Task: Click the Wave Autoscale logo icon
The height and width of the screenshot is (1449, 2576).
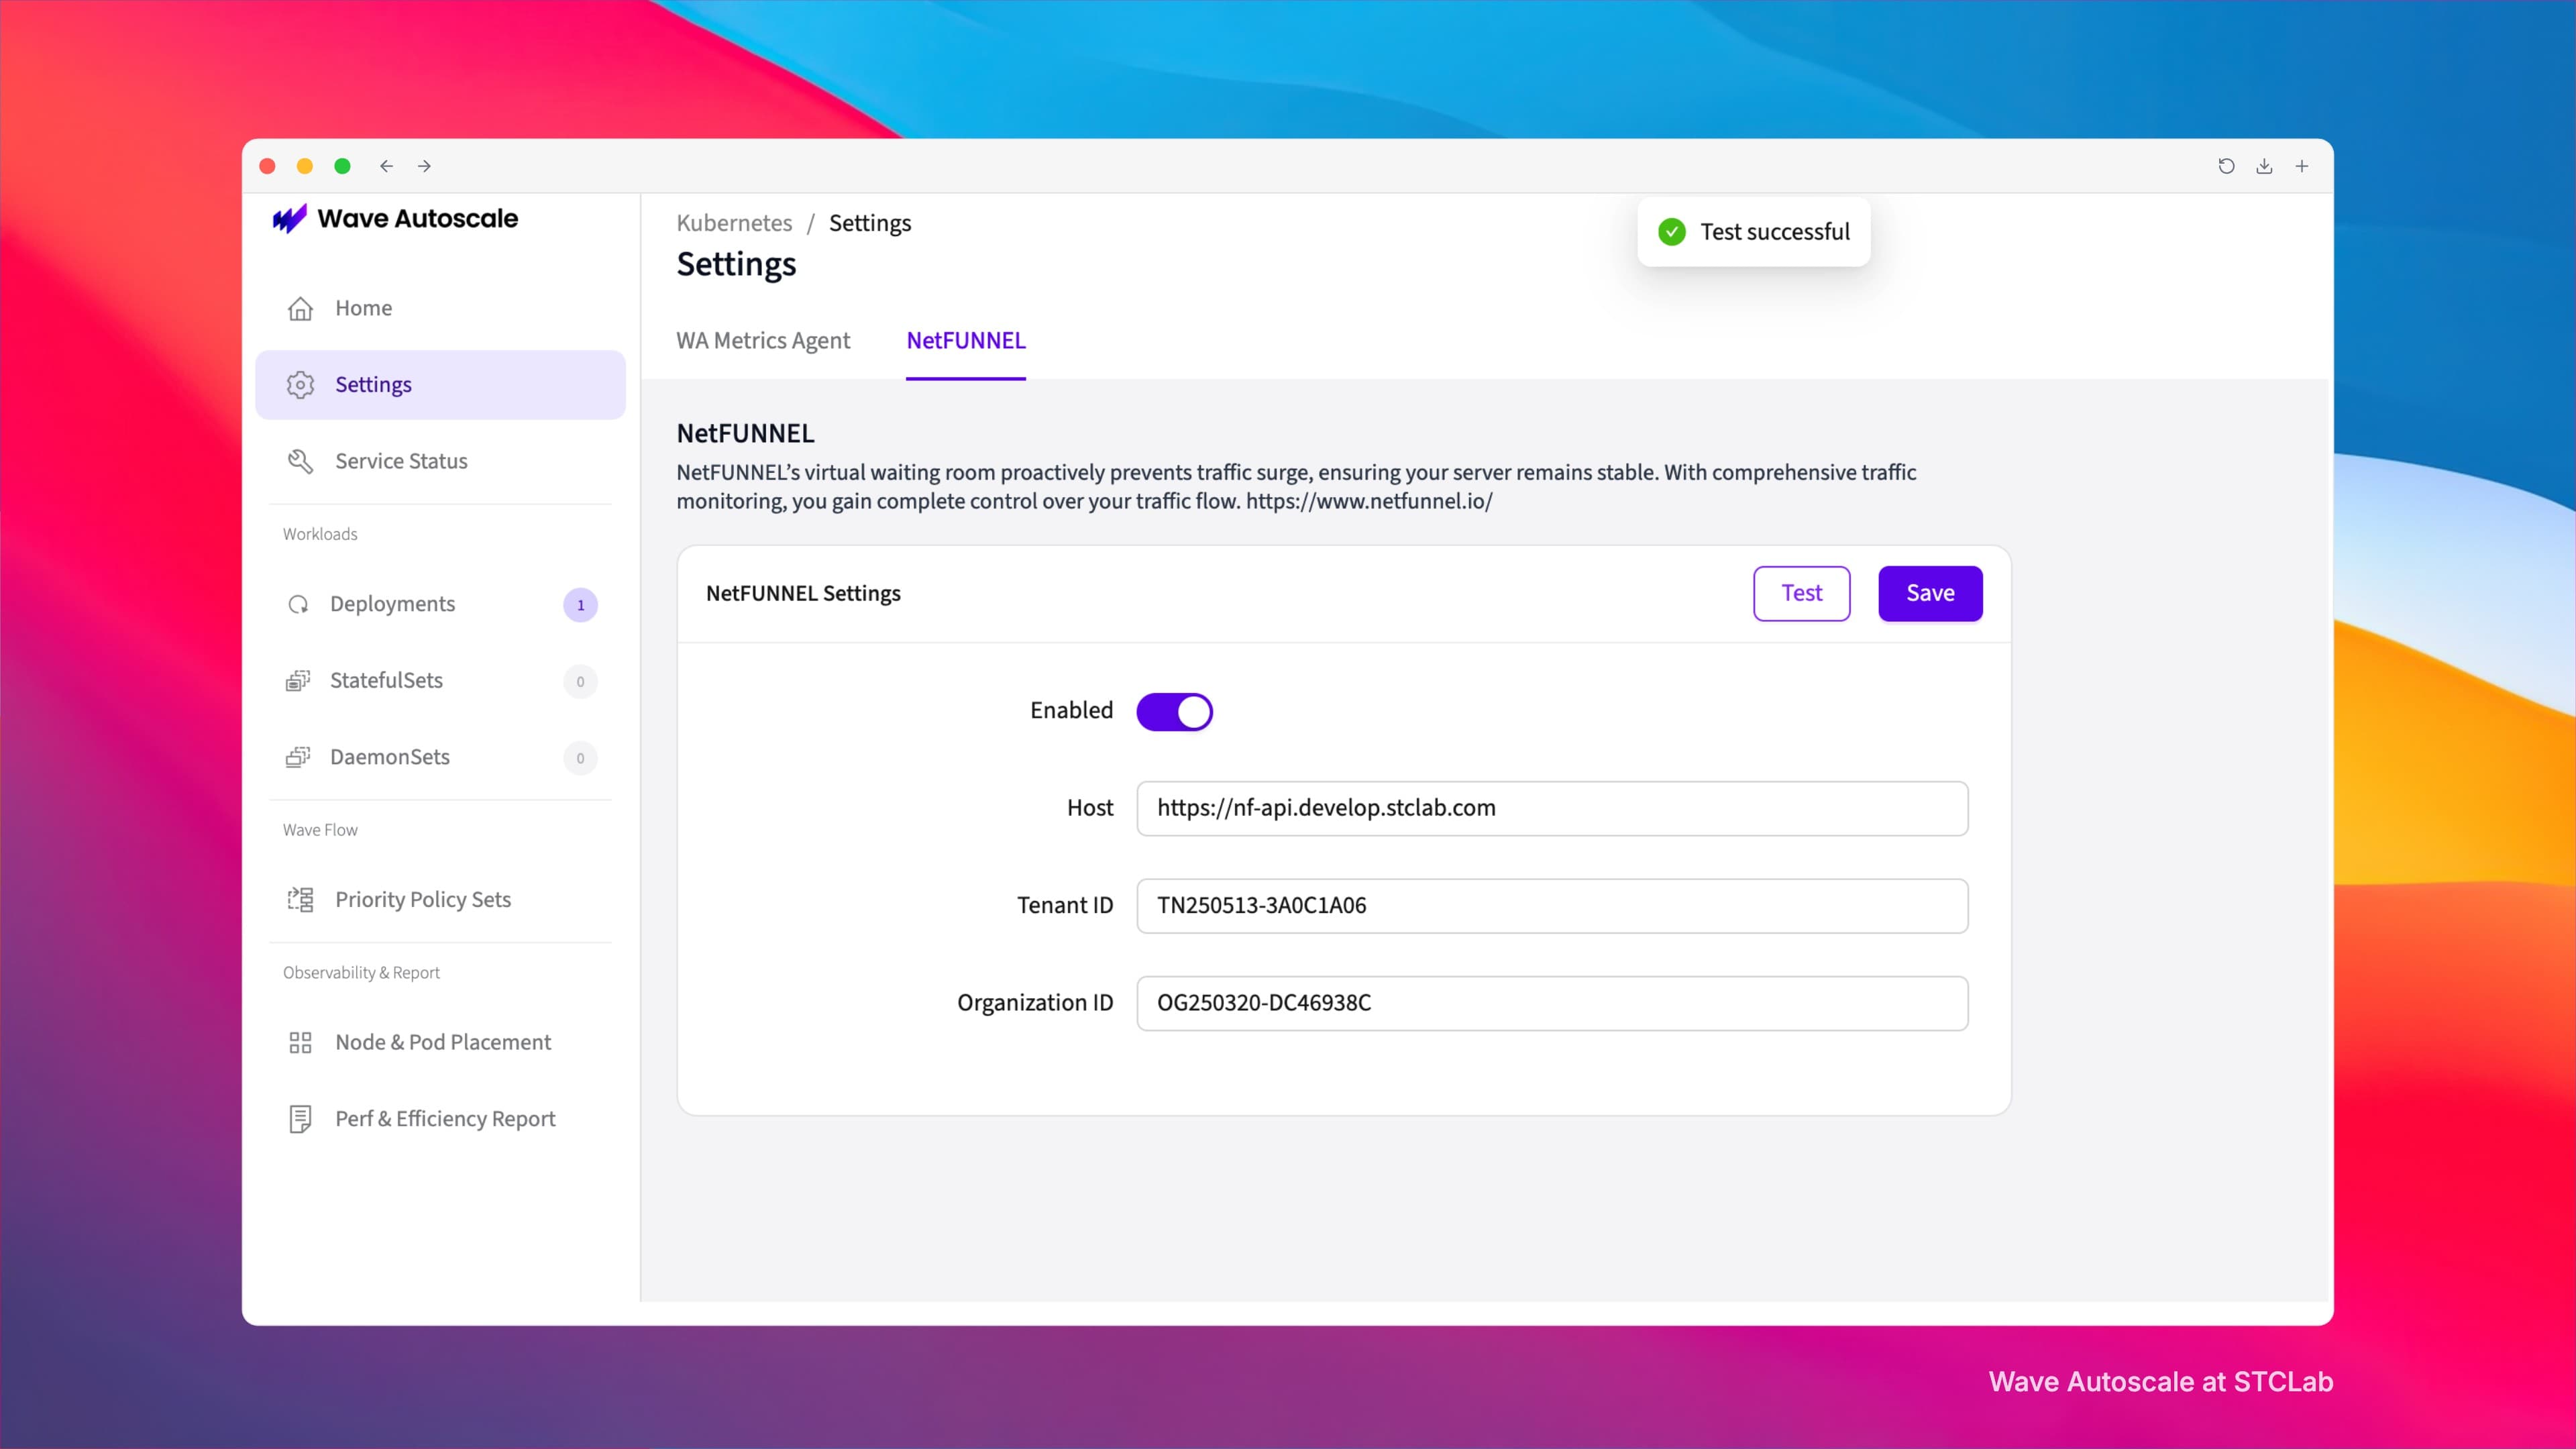Action: click(x=290, y=218)
